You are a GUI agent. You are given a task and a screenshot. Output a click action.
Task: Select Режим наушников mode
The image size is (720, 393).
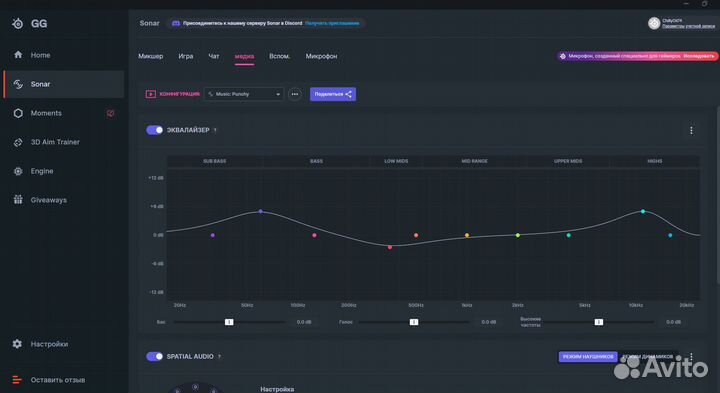pyautogui.click(x=588, y=356)
